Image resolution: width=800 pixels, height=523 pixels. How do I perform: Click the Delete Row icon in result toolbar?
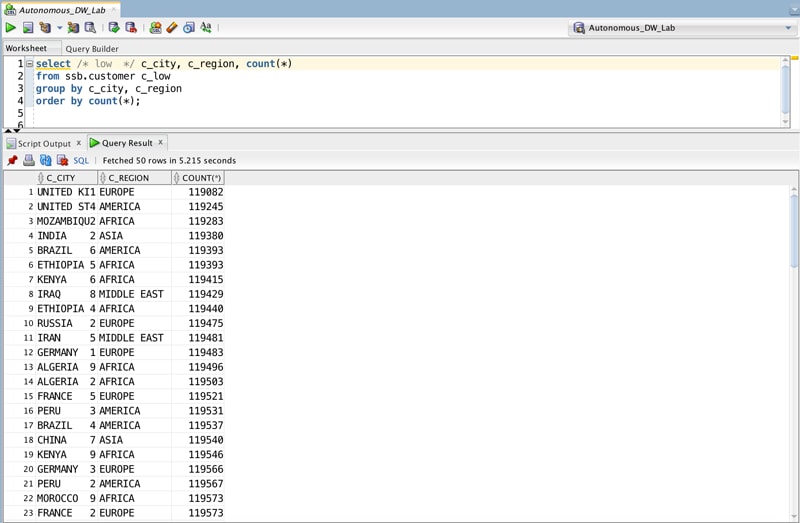pos(62,160)
